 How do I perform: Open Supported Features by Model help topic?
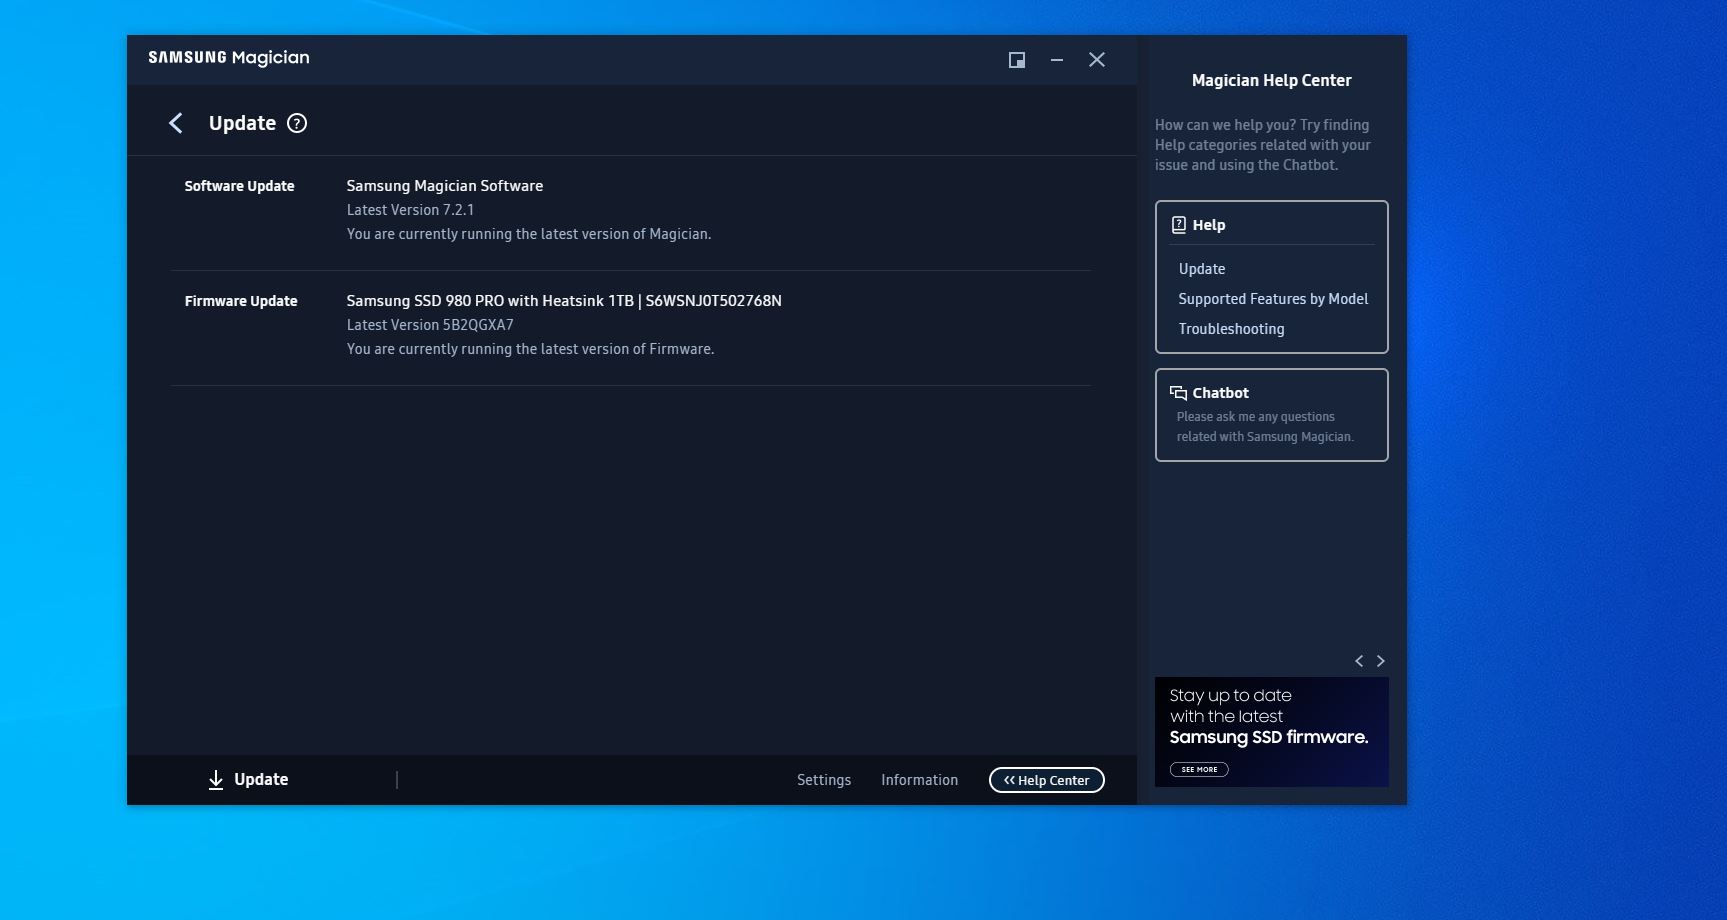coord(1273,299)
